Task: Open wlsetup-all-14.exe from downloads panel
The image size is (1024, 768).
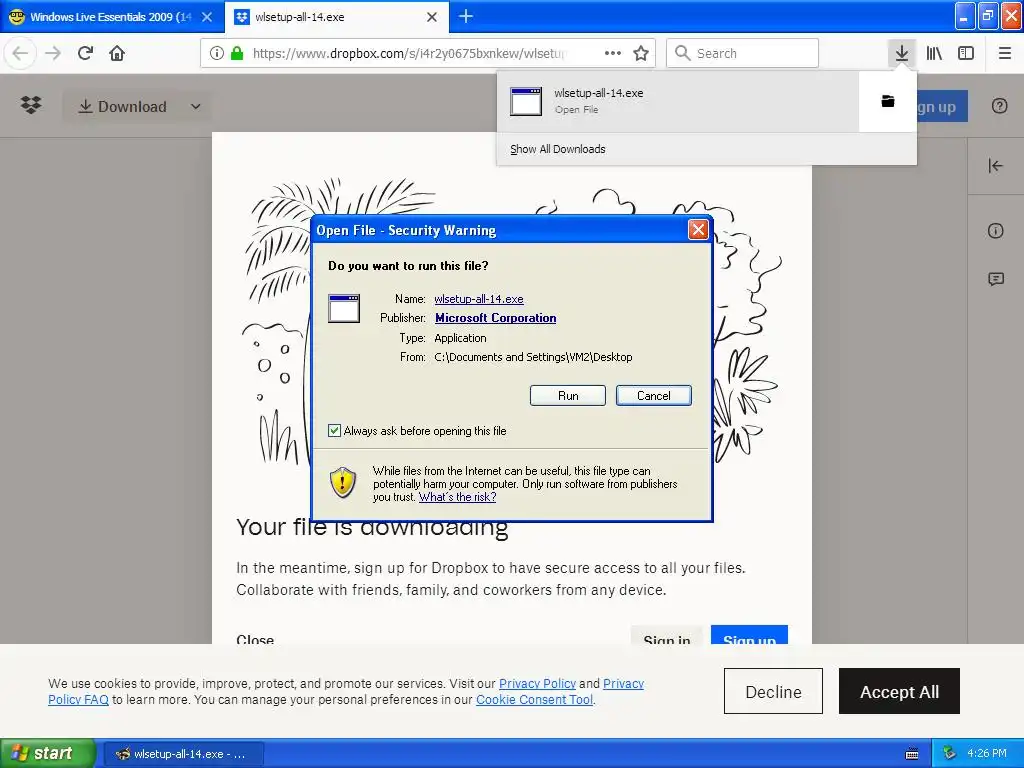Action: click(678, 101)
